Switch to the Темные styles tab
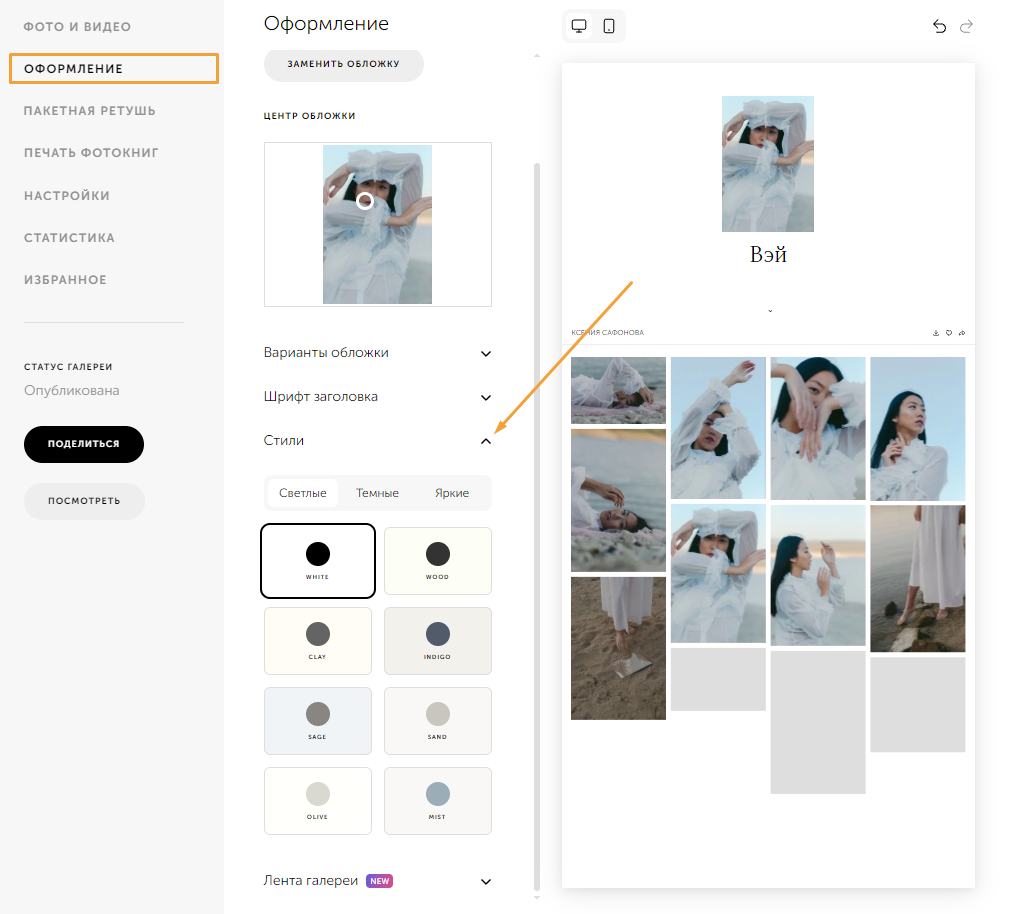Image resolution: width=1015 pixels, height=914 pixels. pos(377,493)
